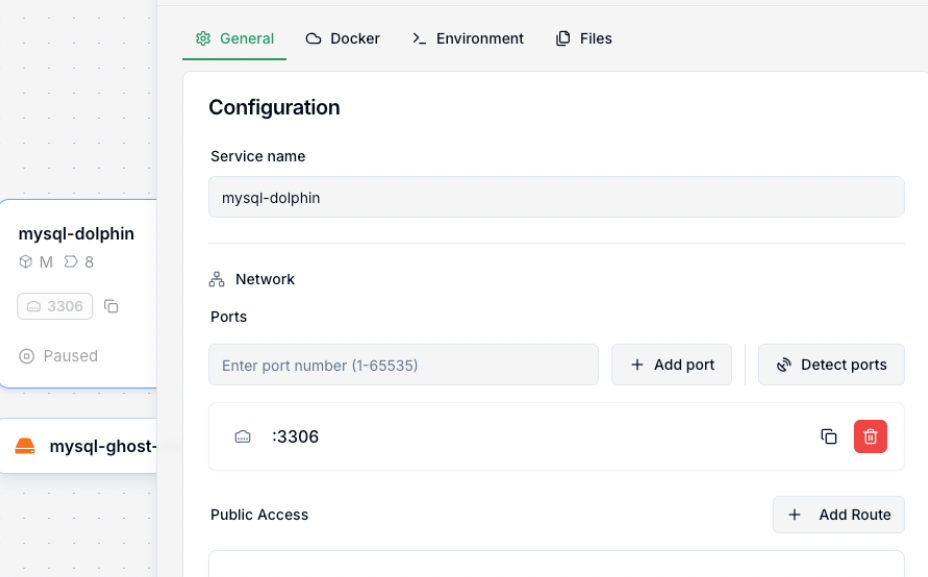Image resolution: width=928 pixels, height=577 pixels.
Task: Click the copy icon beside the 3306 badge
Action: [x=111, y=306]
